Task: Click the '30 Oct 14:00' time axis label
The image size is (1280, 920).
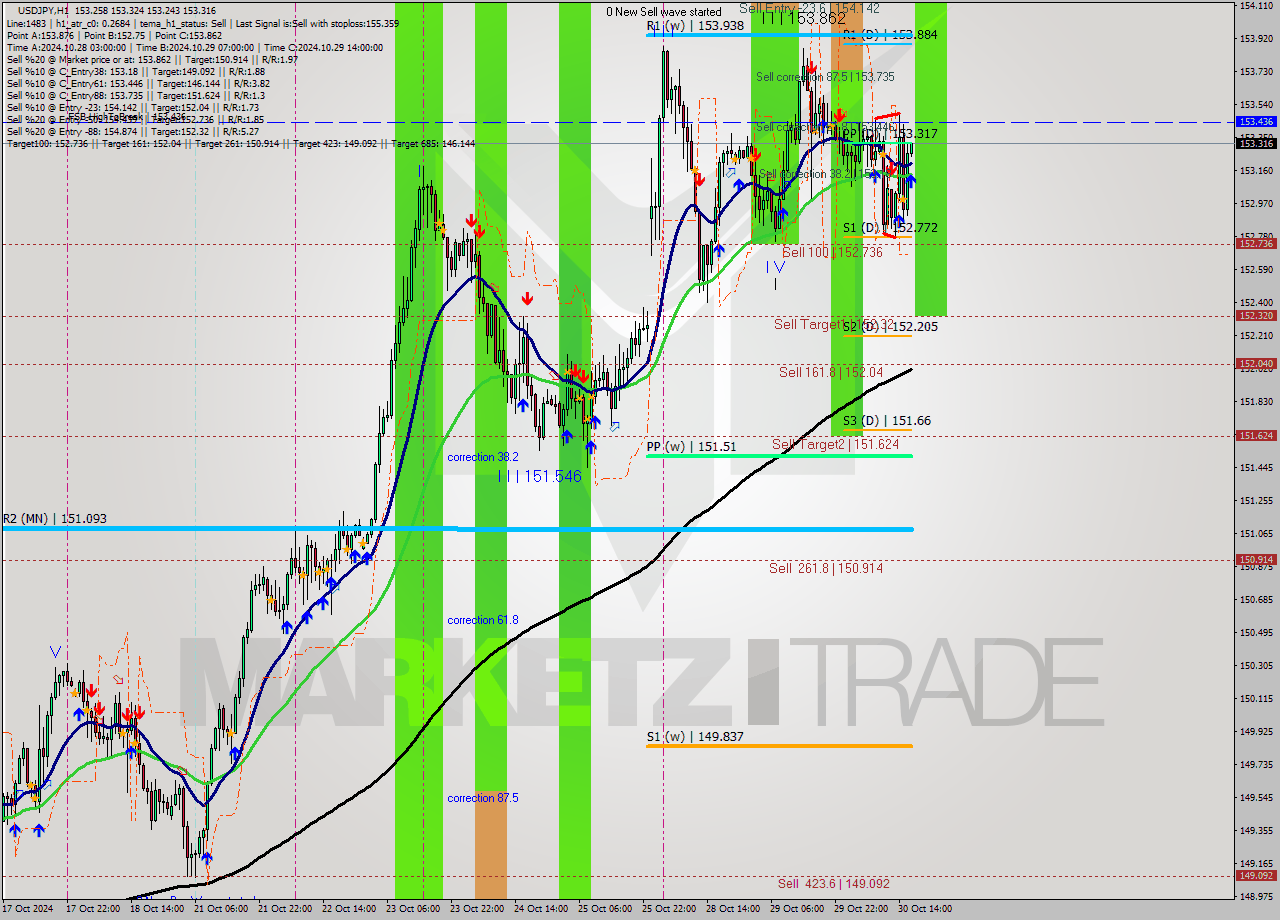Action: [925, 909]
